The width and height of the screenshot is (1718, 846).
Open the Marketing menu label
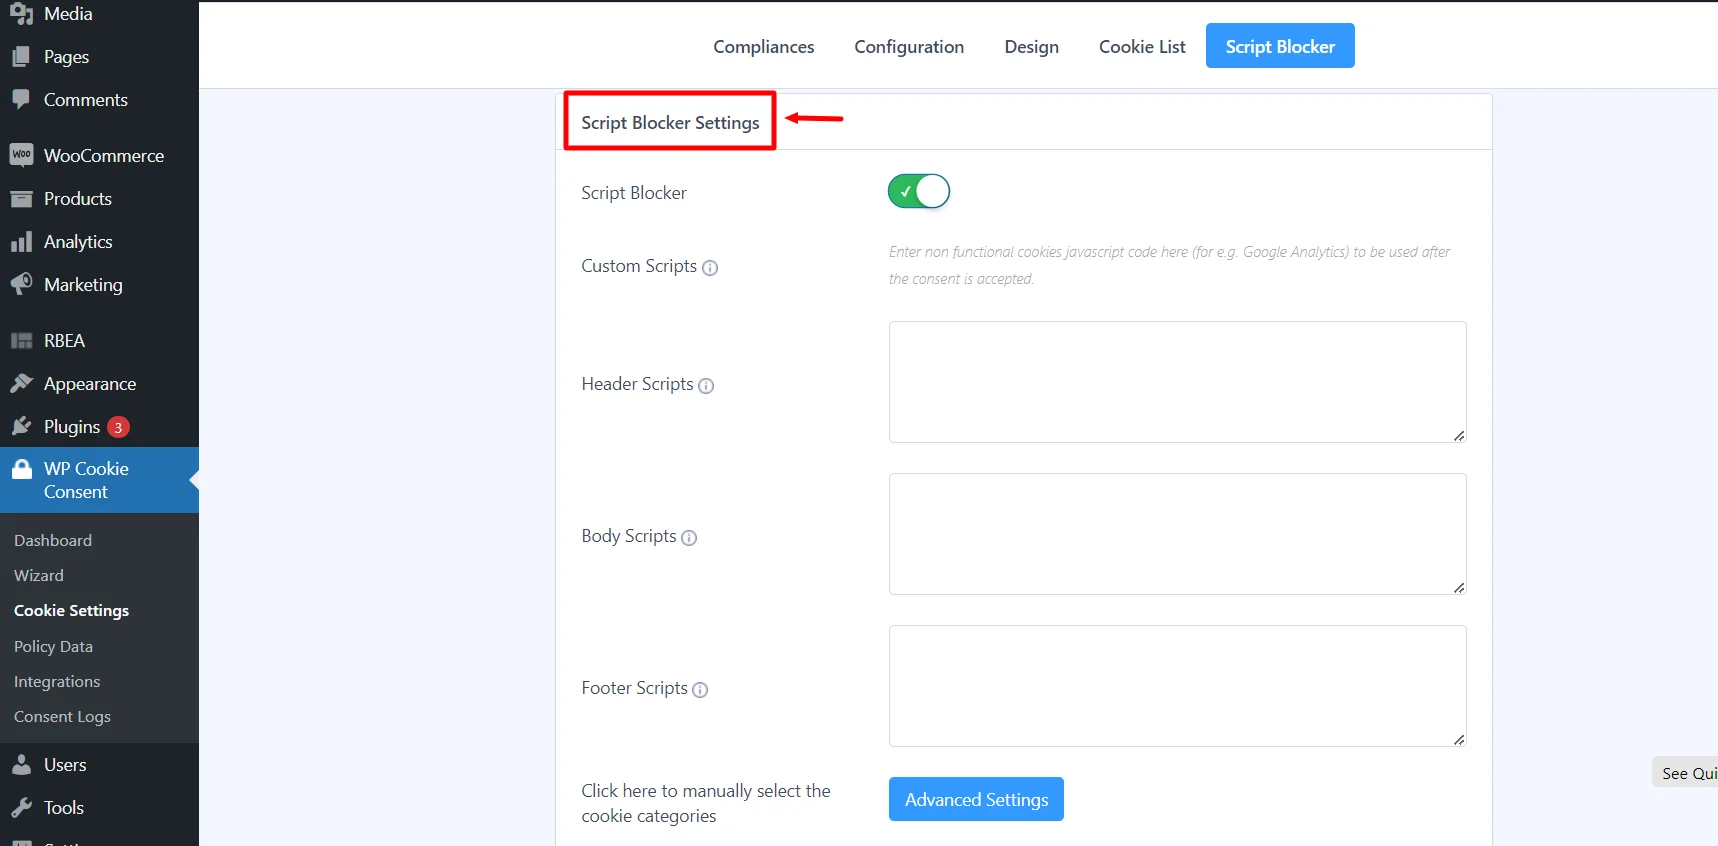83,285
